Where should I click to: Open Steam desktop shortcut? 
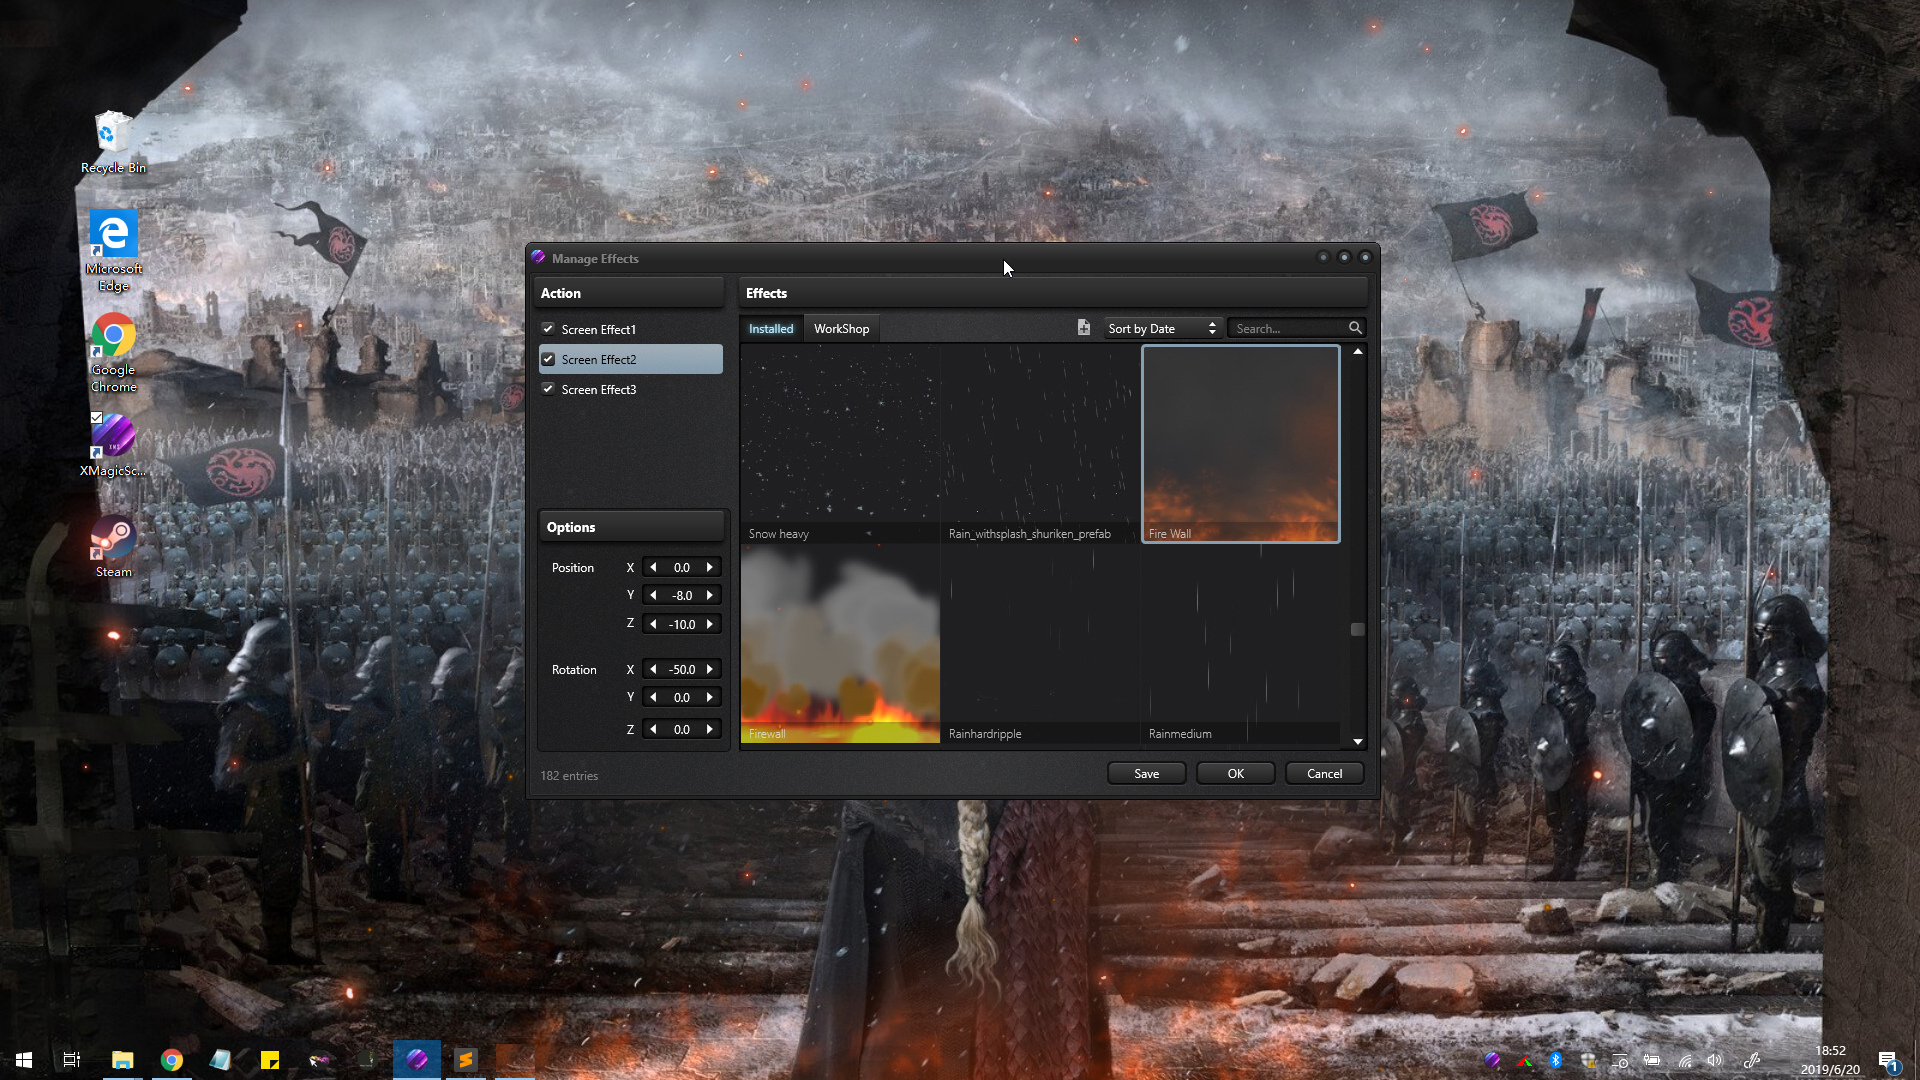click(x=113, y=546)
